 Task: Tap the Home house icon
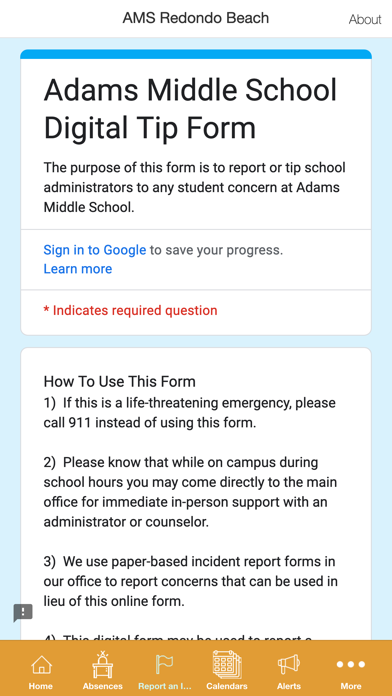pos(41,664)
